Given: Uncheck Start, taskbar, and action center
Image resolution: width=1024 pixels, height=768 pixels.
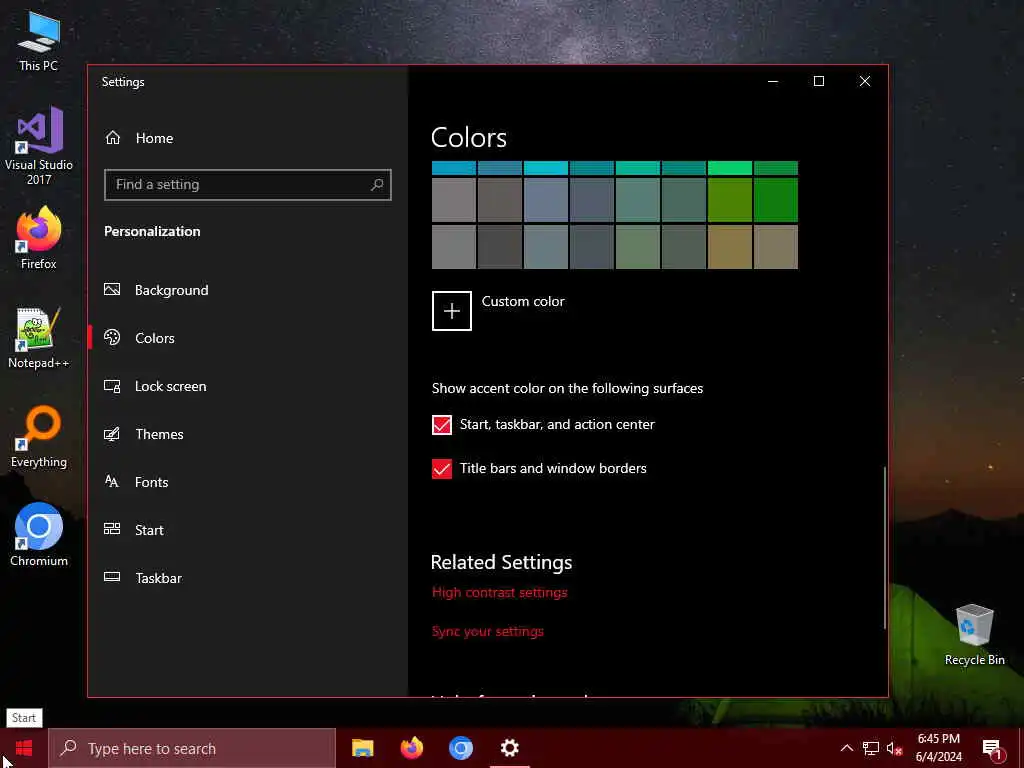Looking at the screenshot, I should (441, 424).
